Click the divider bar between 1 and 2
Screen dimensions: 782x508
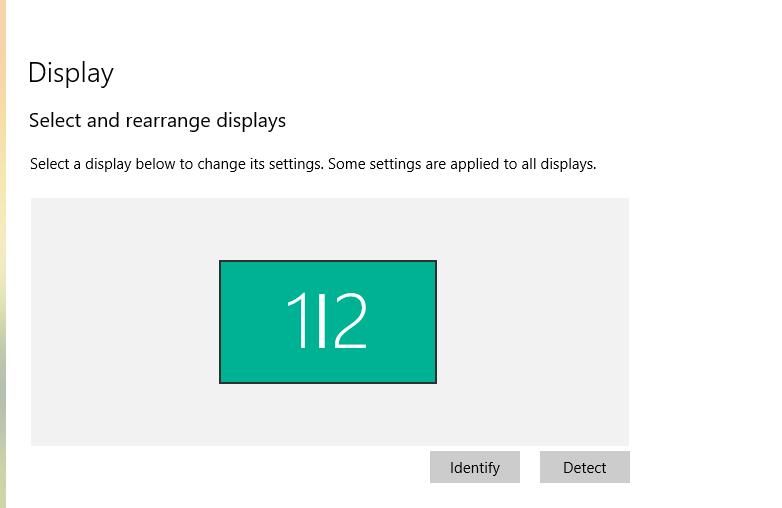pyautogui.click(x=322, y=320)
